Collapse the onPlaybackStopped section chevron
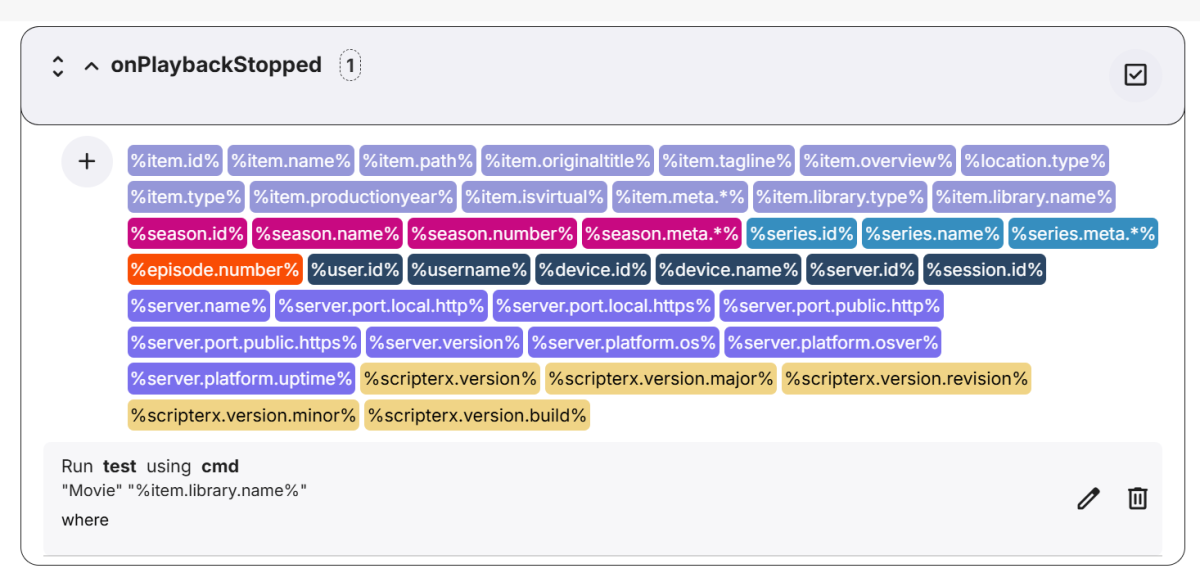 pyautogui.click(x=91, y=66)
